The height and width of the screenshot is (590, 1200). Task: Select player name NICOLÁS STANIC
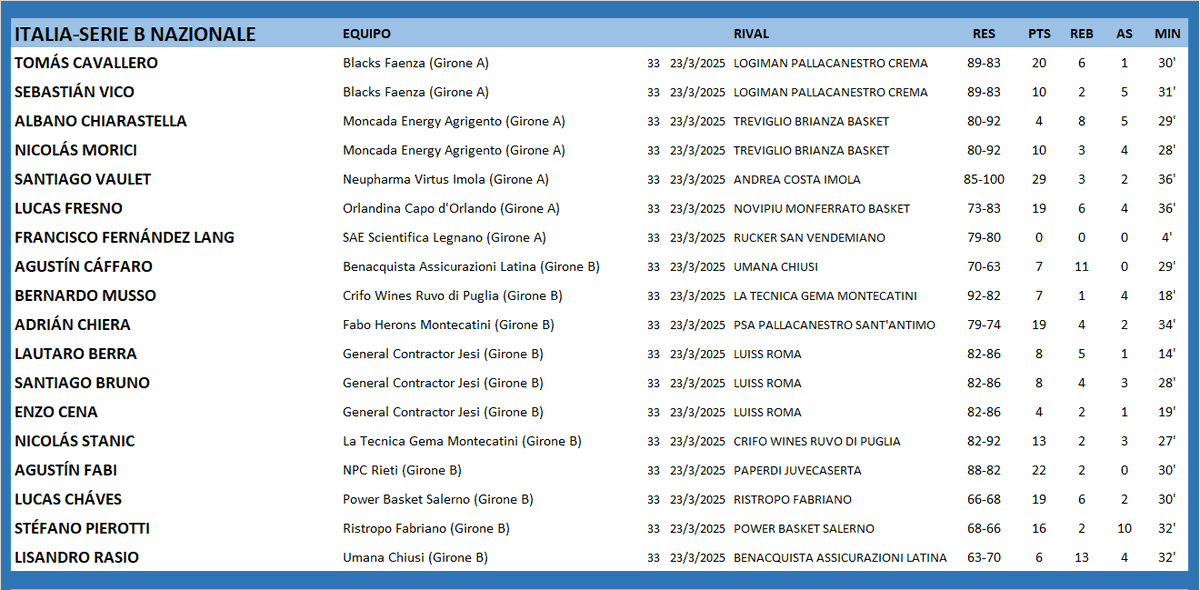[75, 440]
